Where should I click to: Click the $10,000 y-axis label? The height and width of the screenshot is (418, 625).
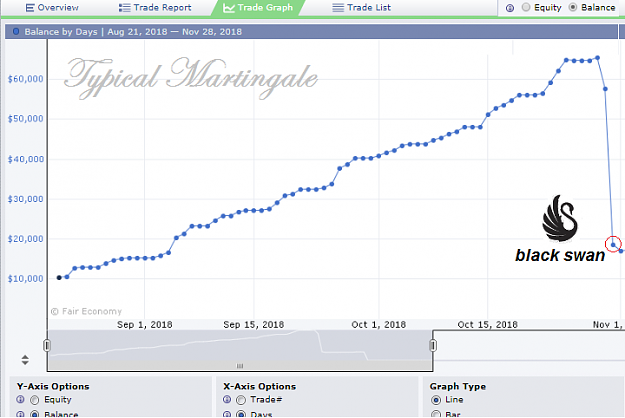click(x=26, y=279)
